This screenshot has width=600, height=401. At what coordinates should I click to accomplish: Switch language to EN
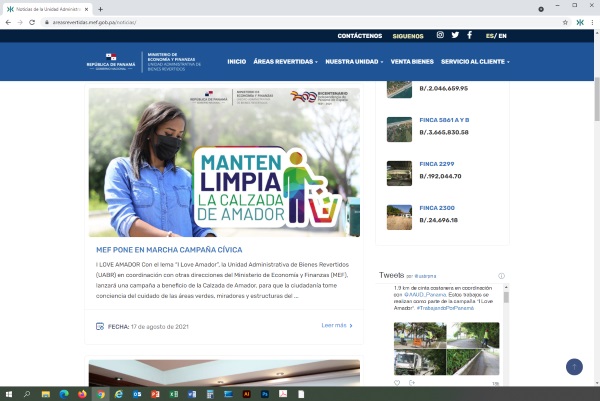pos(502,35)
